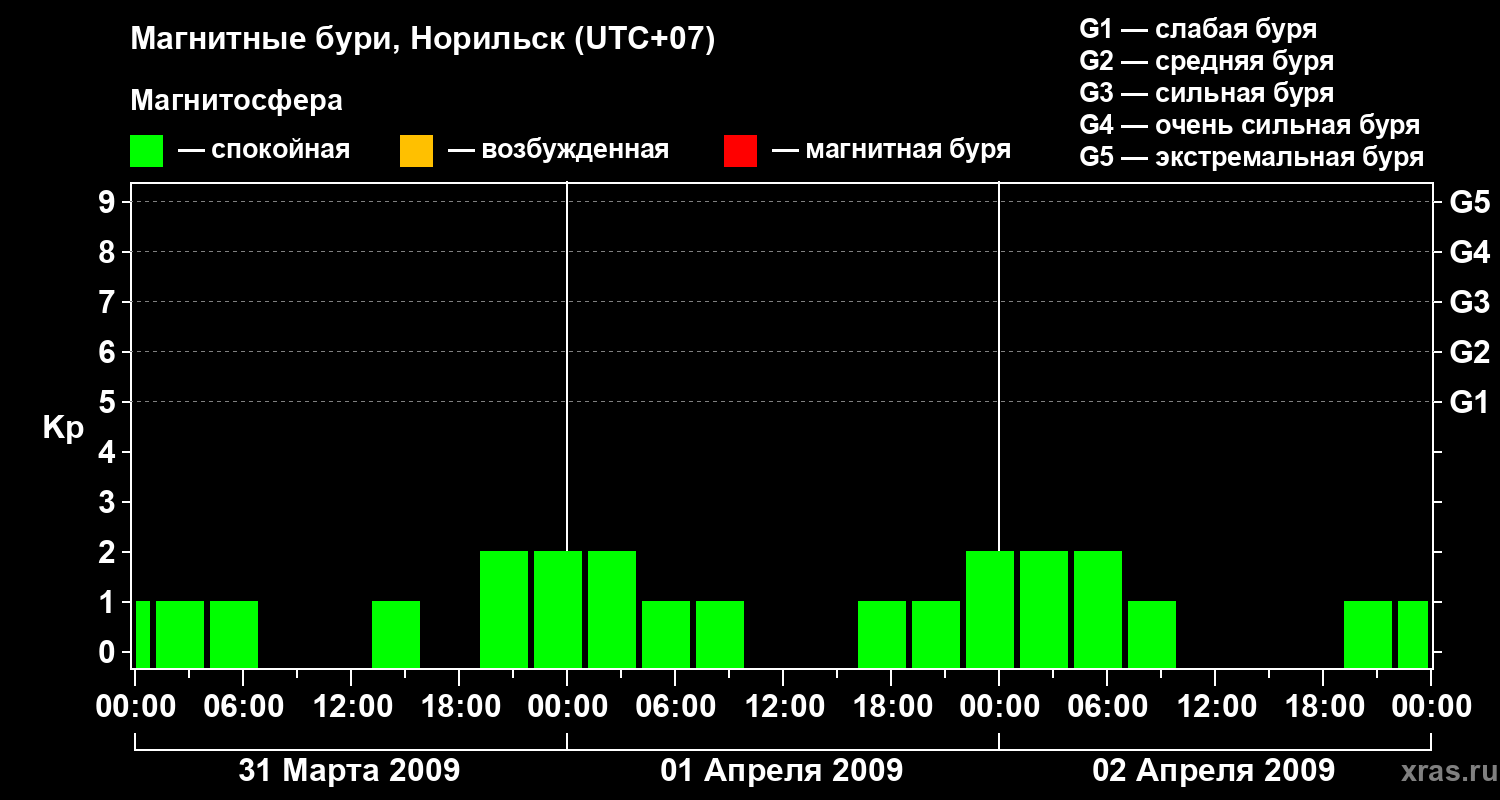Image resolution: width=1500 pixels, height=800 pixels.
Task: Click the 12:00 tick label under 01 Апреля
Action: 783,706
